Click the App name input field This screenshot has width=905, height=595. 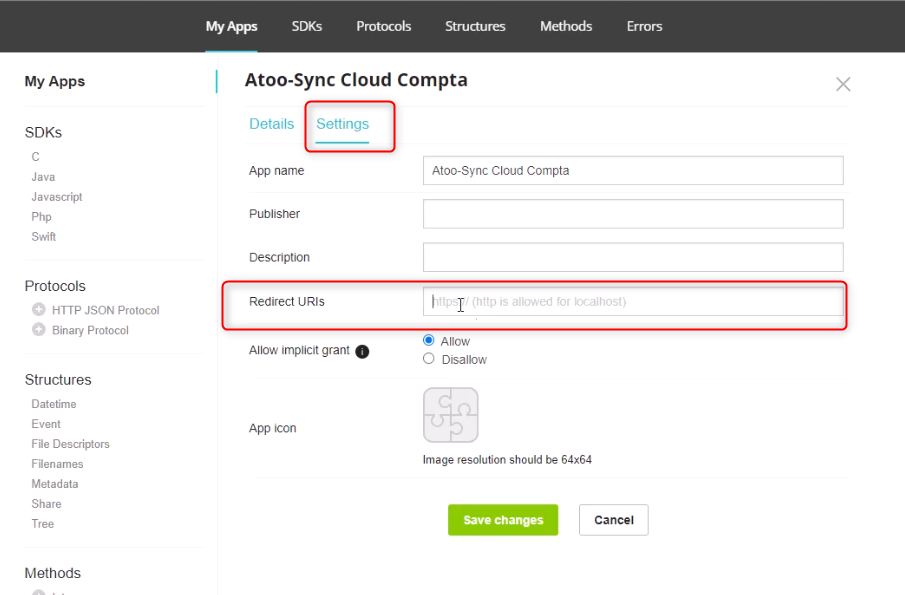pos(633,171)
